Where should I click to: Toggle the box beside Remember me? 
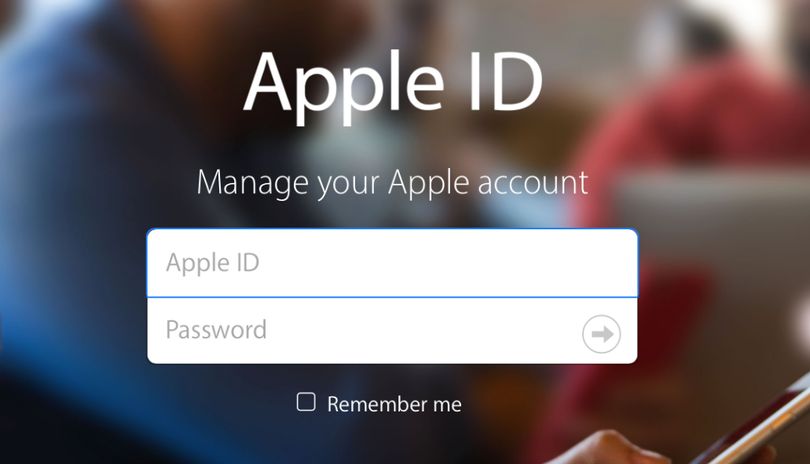(306, 402)
